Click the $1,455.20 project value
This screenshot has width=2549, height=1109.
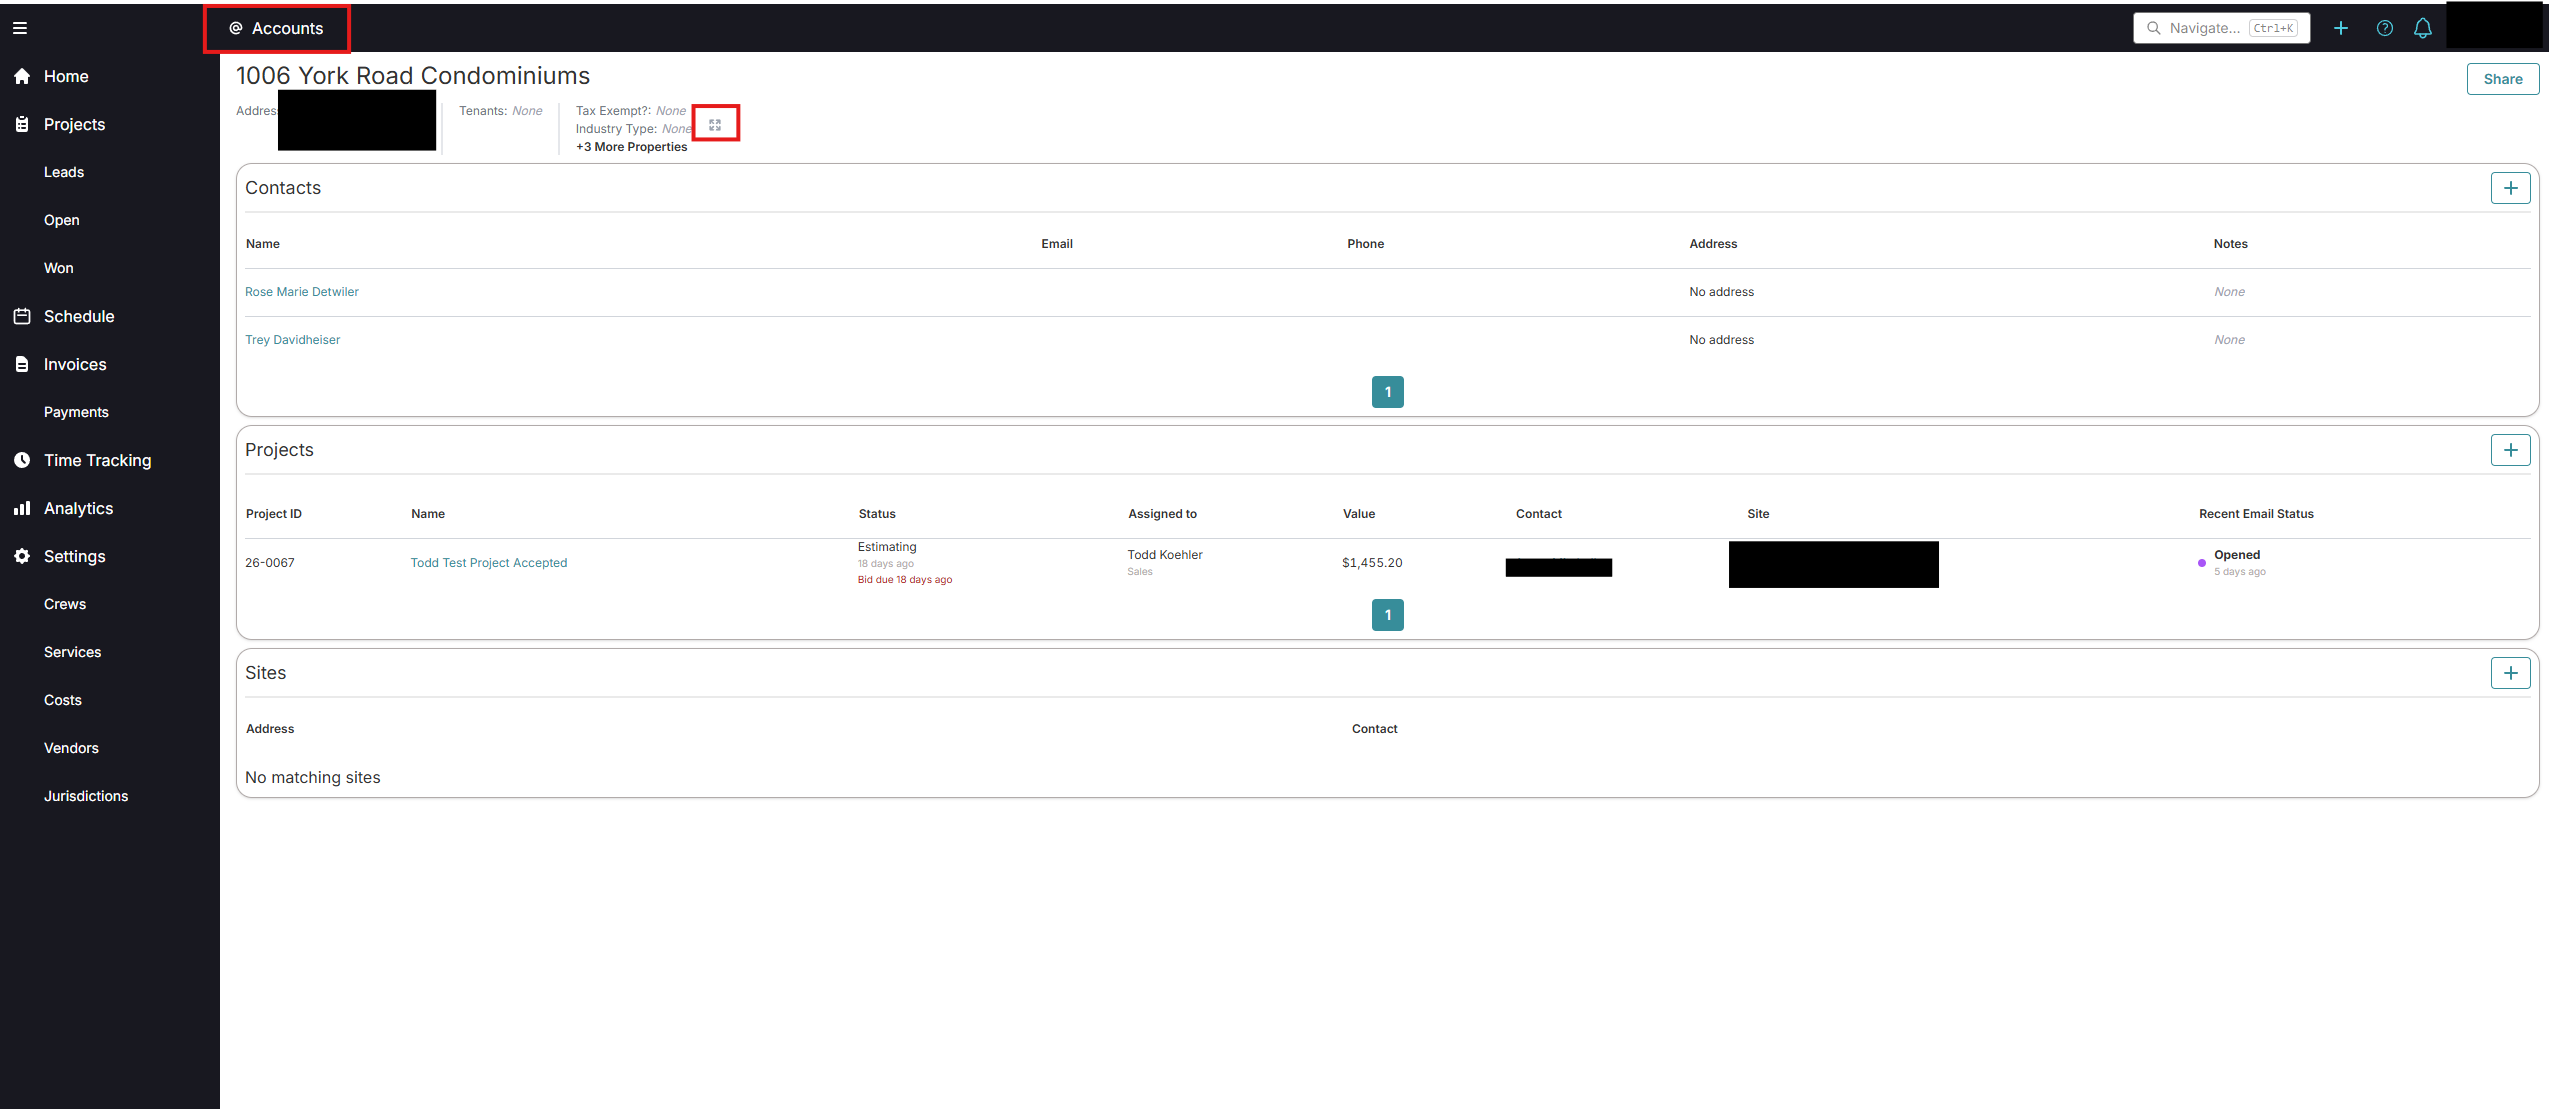click(x=1372, y=563)
